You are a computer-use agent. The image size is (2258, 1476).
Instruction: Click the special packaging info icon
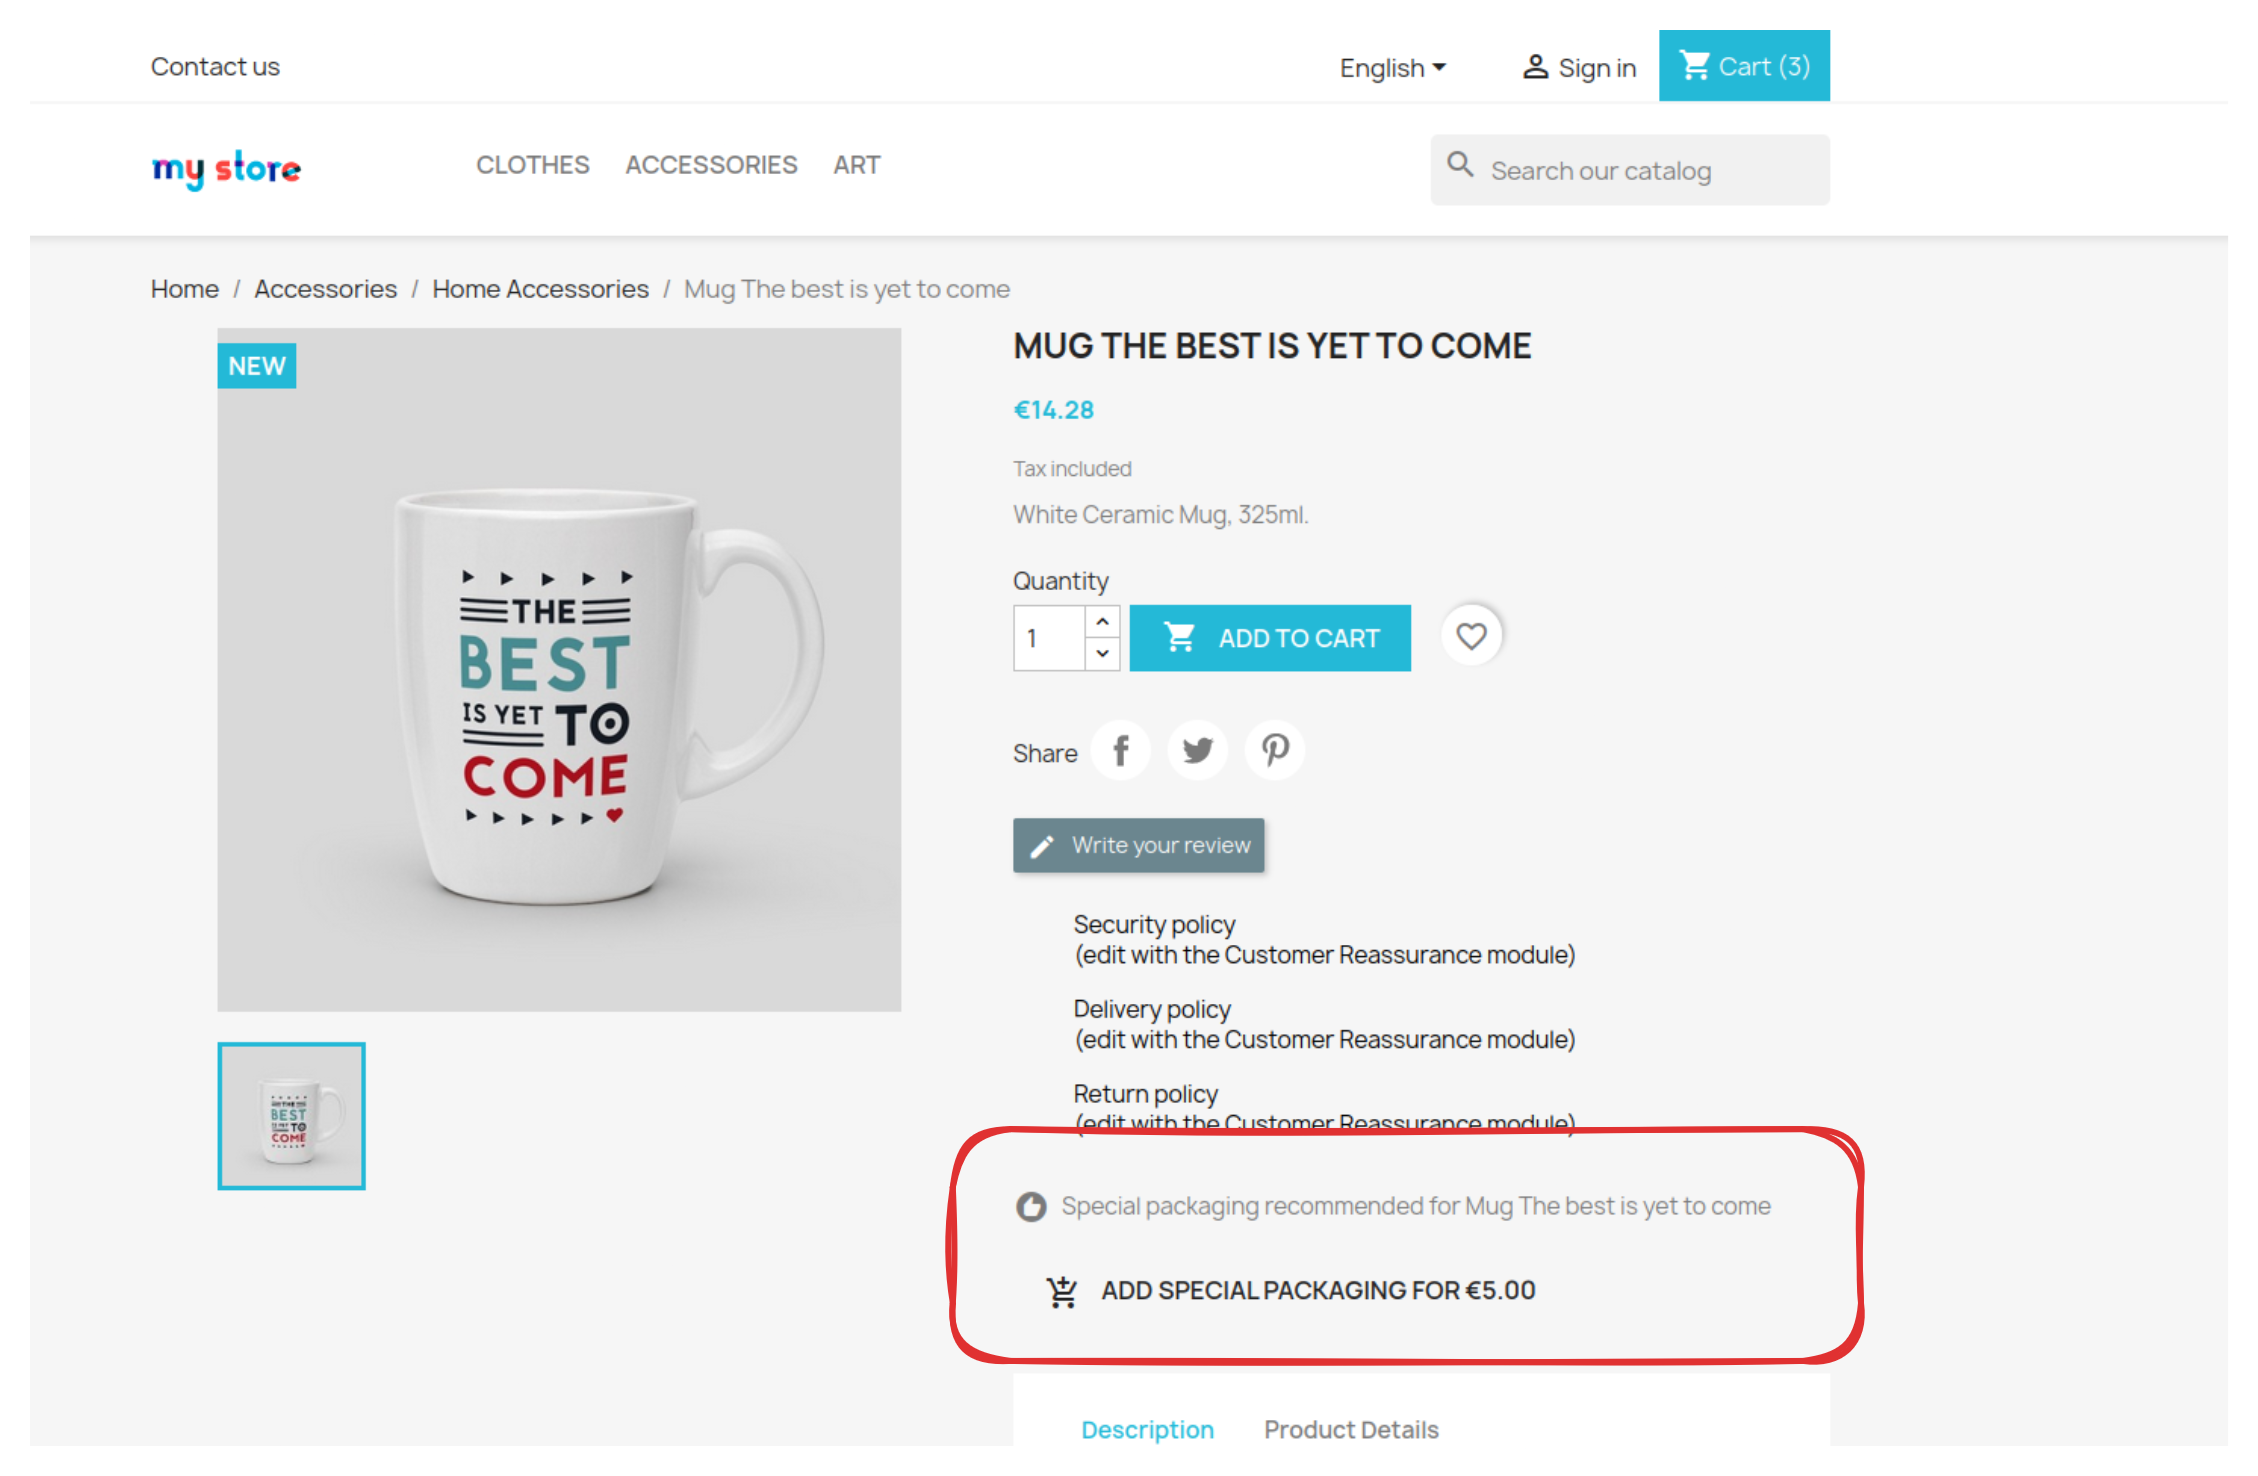pyautogui.click(x=1031, y=1207)
